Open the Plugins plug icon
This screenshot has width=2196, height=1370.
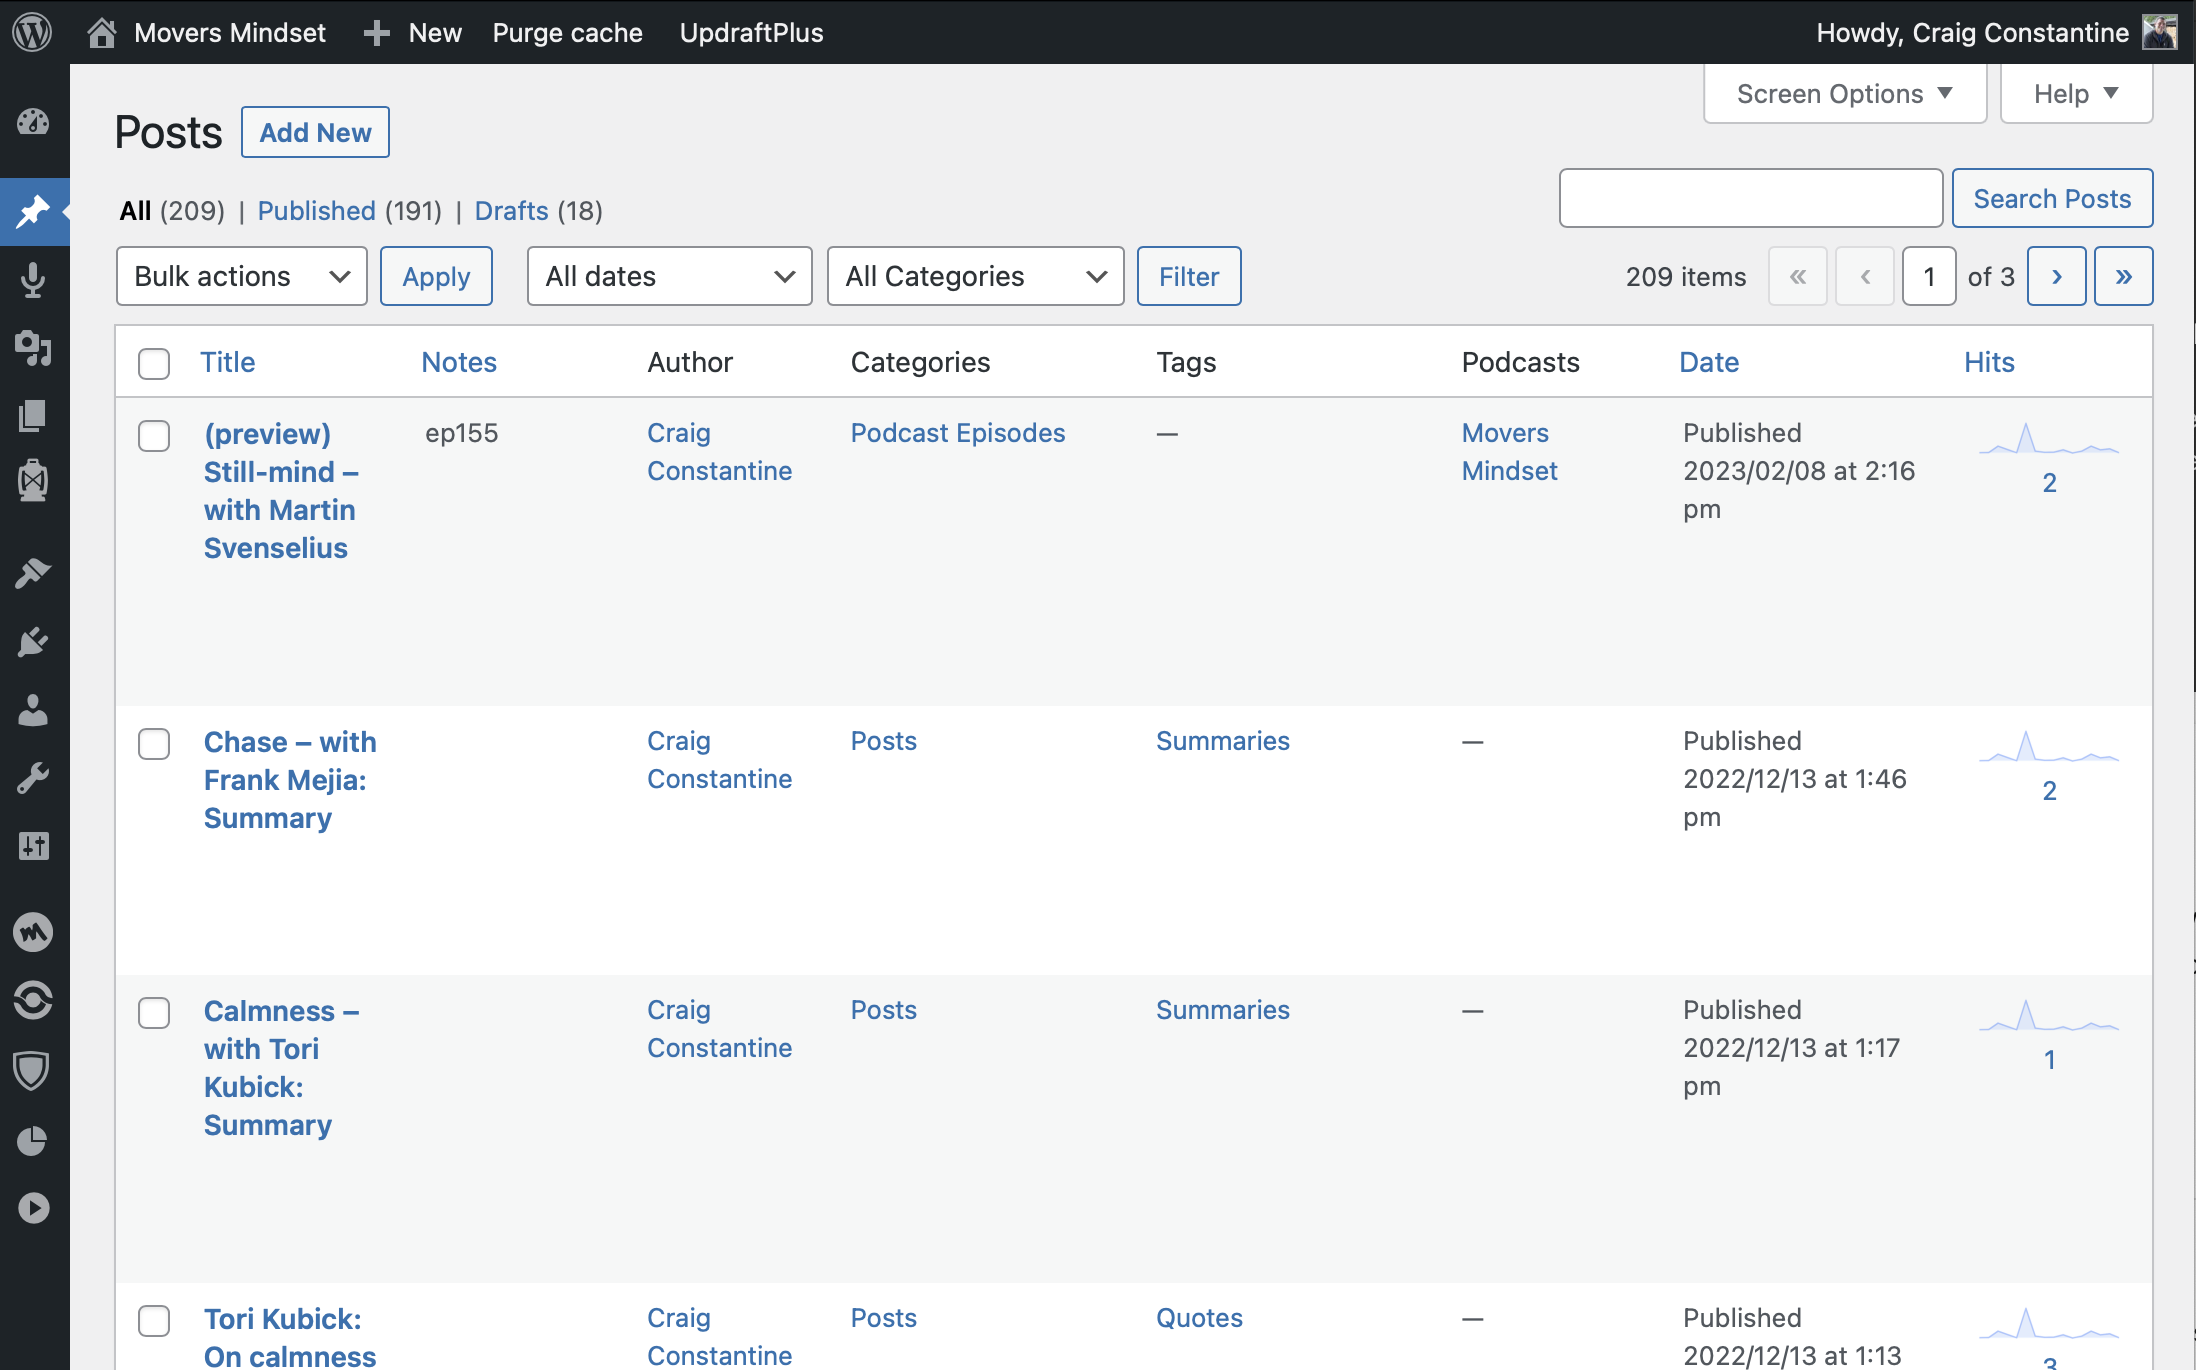pyautogui.click(x=33, y=641)
